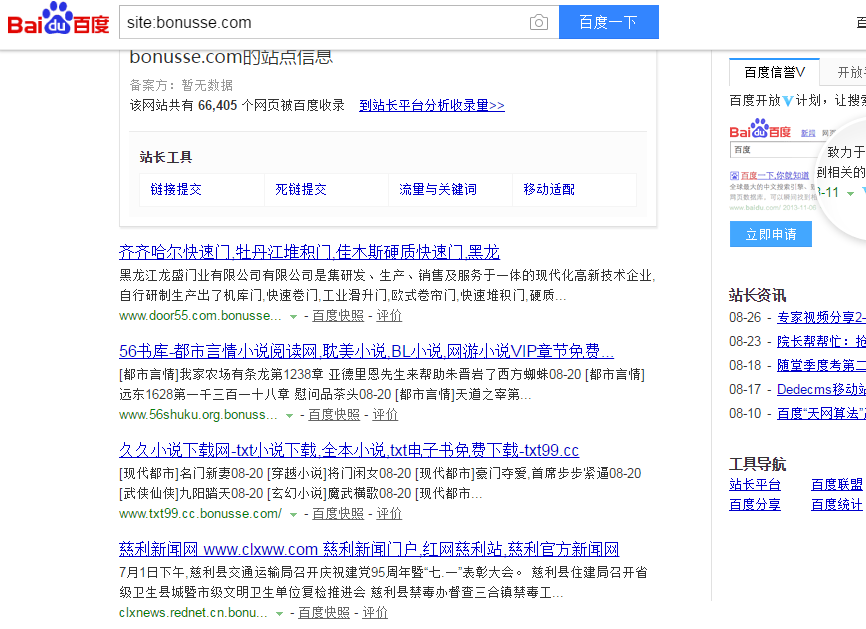Image resolution: width=866 pixels, height=629 pixels.
Task: Open 链接提交 webmaster tool
Action: [176, 189]
